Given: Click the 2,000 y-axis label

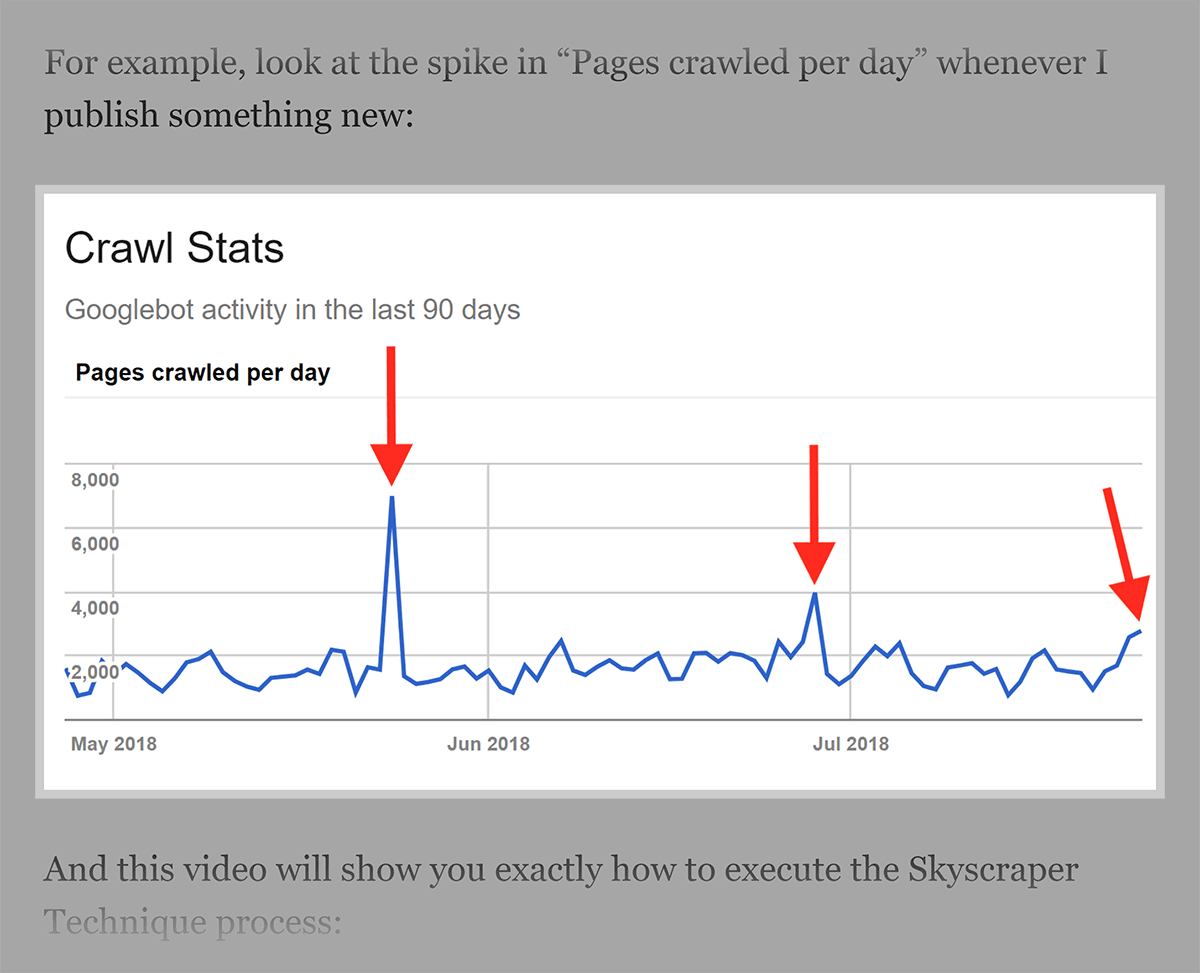Looking at the screenshot, I should (x=94, y=672).
